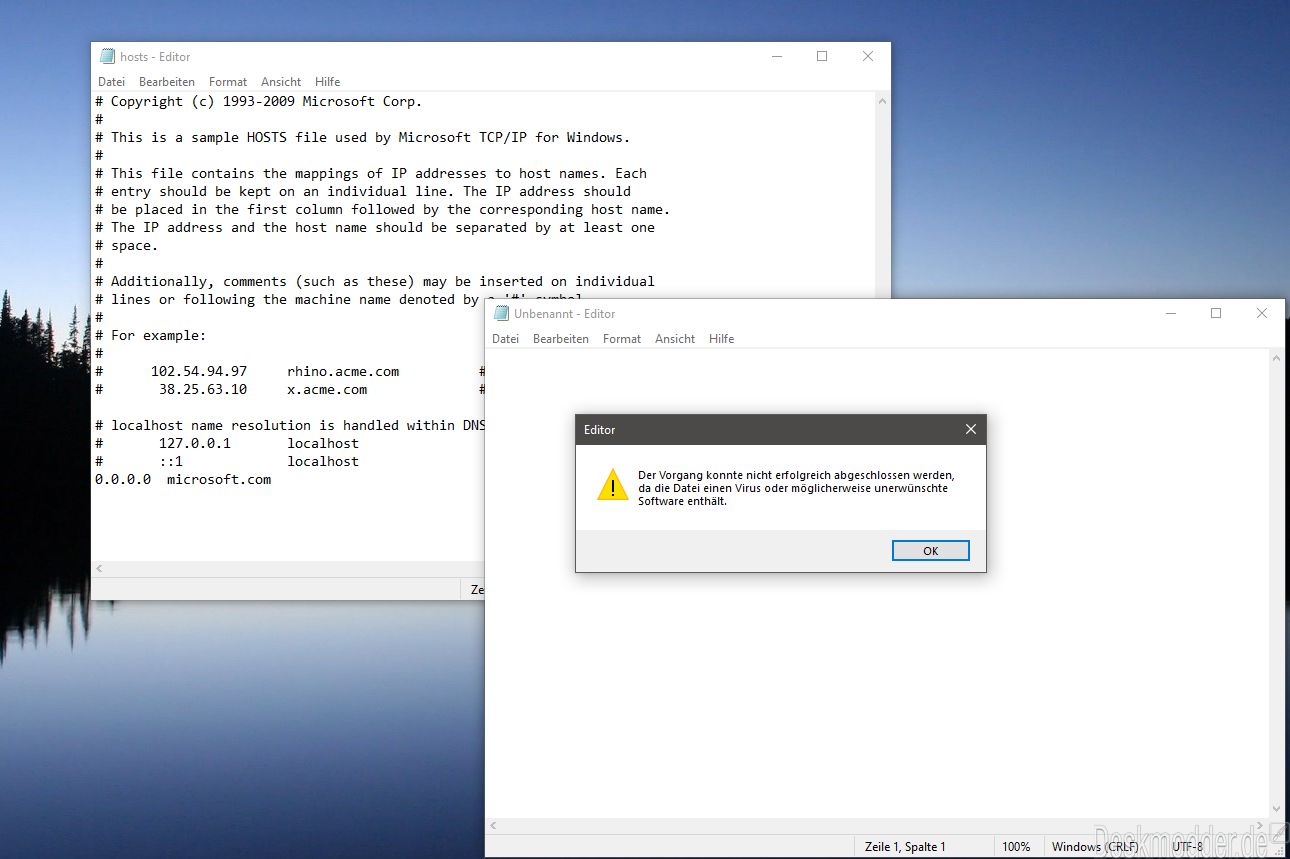
Task: Open Hilfe menu in Unbenannt window
Action: pos(721,339)
